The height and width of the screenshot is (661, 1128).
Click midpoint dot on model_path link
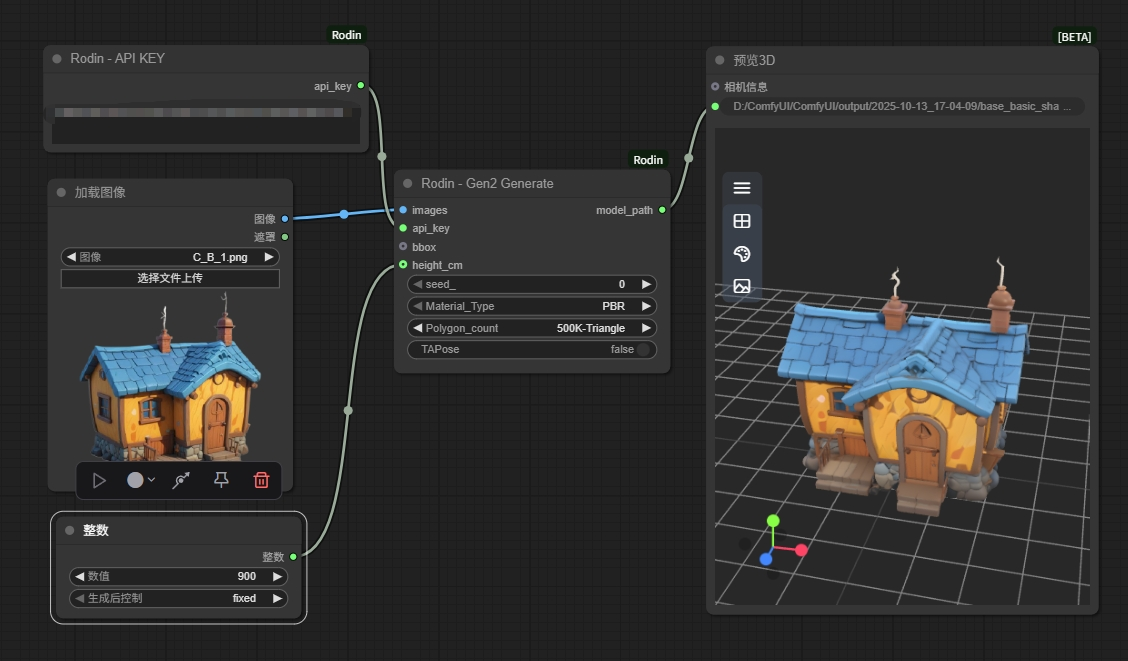tap(688, 158)
